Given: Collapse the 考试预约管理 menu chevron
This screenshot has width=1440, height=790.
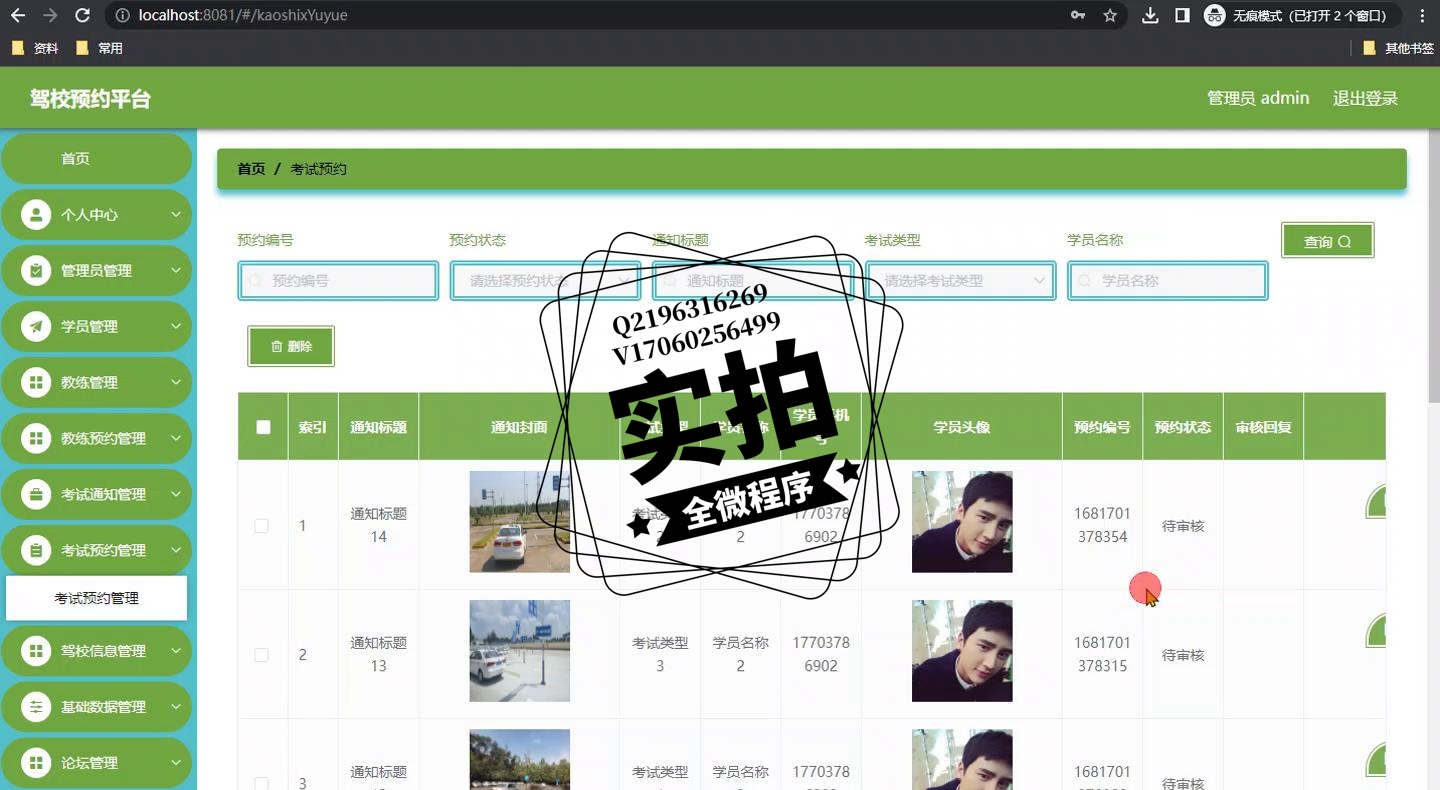Looking at the screenshot, I should click(x=176, y=551).
